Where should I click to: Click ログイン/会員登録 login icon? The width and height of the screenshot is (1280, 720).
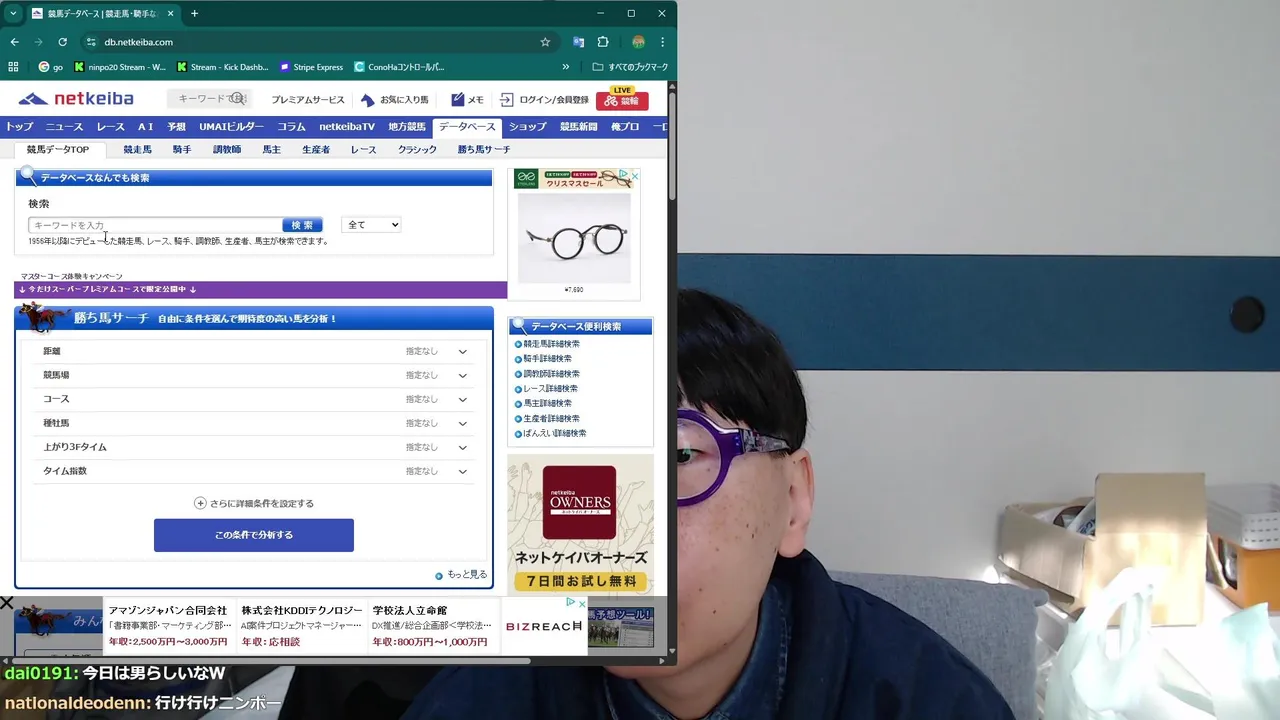pyautogui.click(x=544, y=100)
